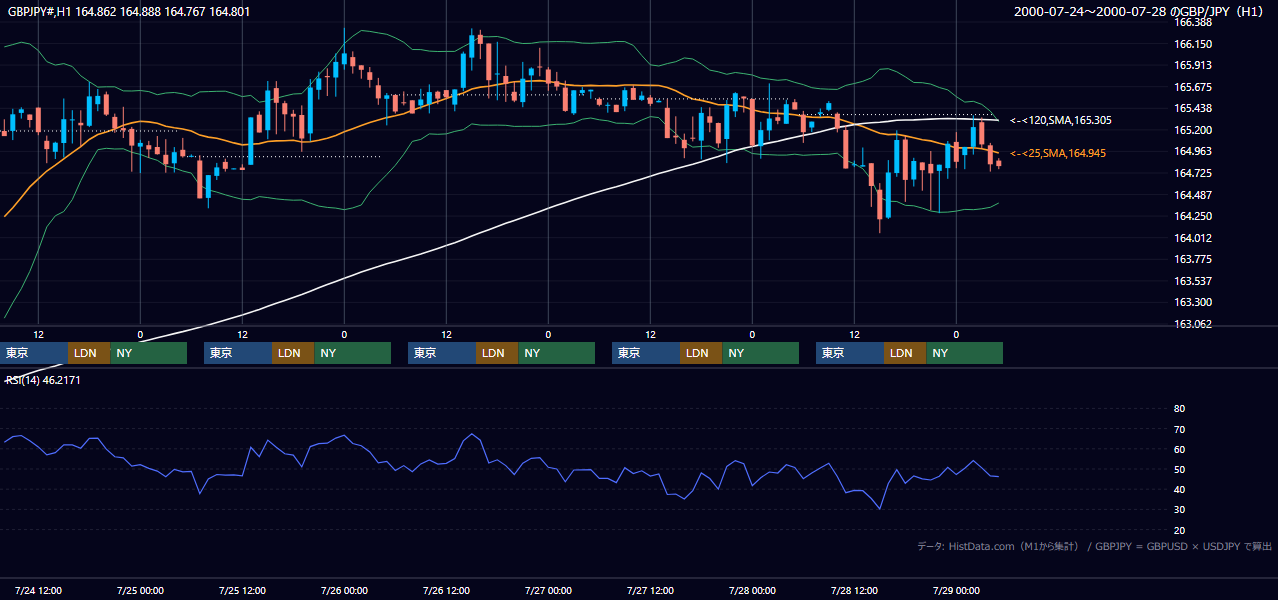Click the 7/25 00:00 time label

tap(140, 590)
